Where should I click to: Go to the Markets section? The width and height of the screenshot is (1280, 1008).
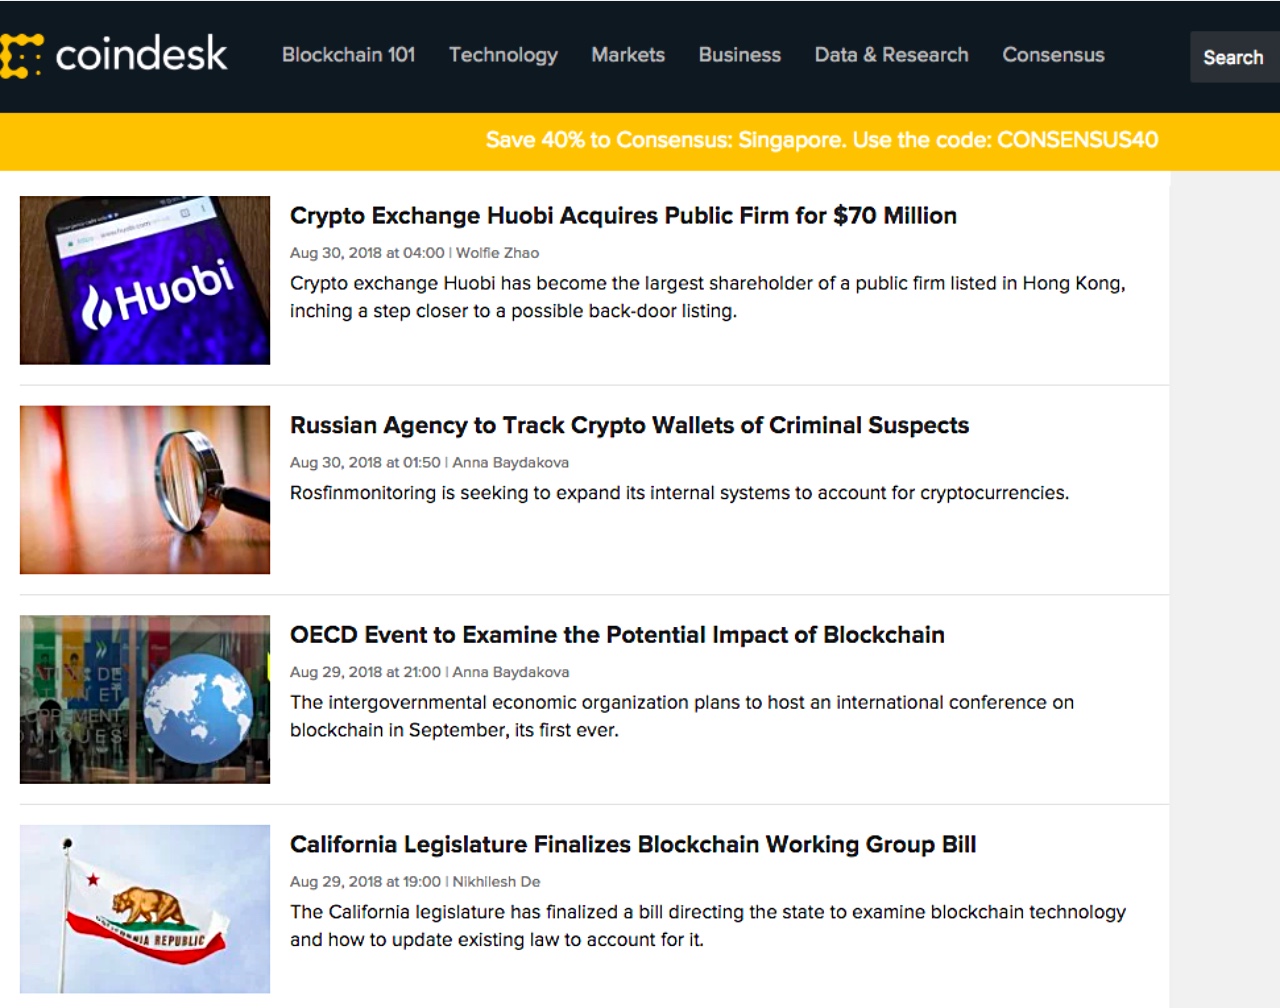click(x=628, y=55)
